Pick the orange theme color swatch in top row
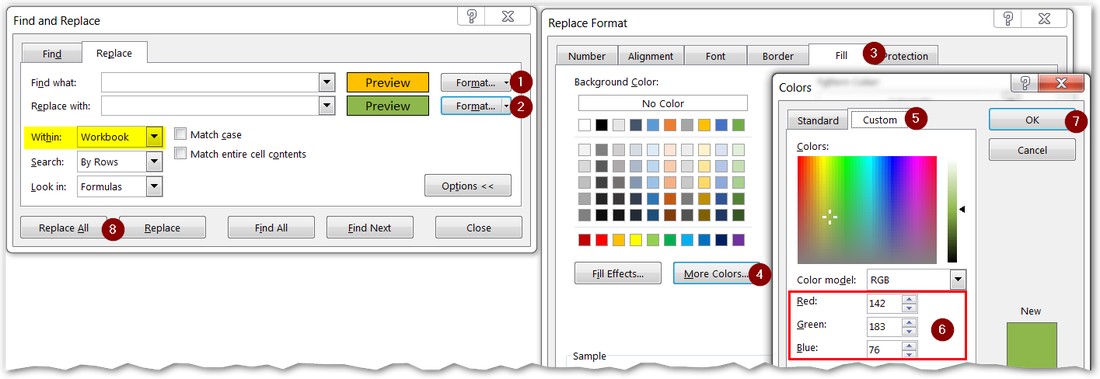 670,125
